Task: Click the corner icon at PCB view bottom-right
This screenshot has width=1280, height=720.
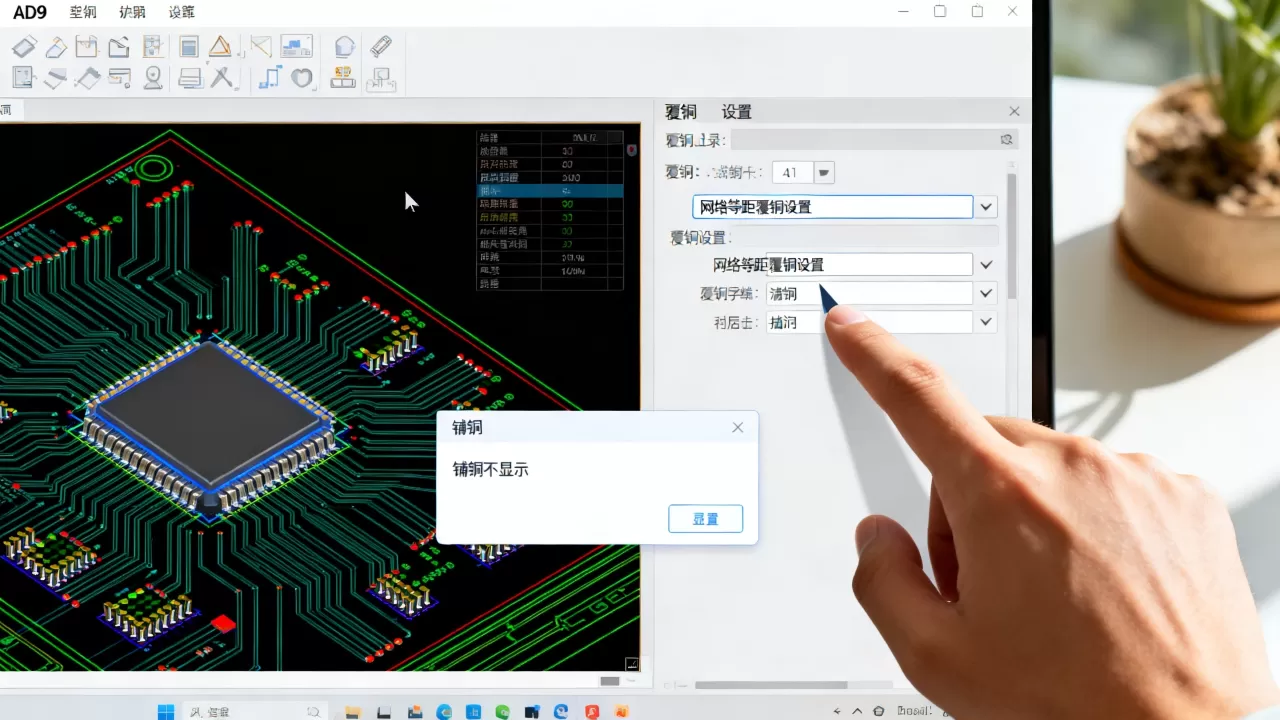Action: coord(632,663)
